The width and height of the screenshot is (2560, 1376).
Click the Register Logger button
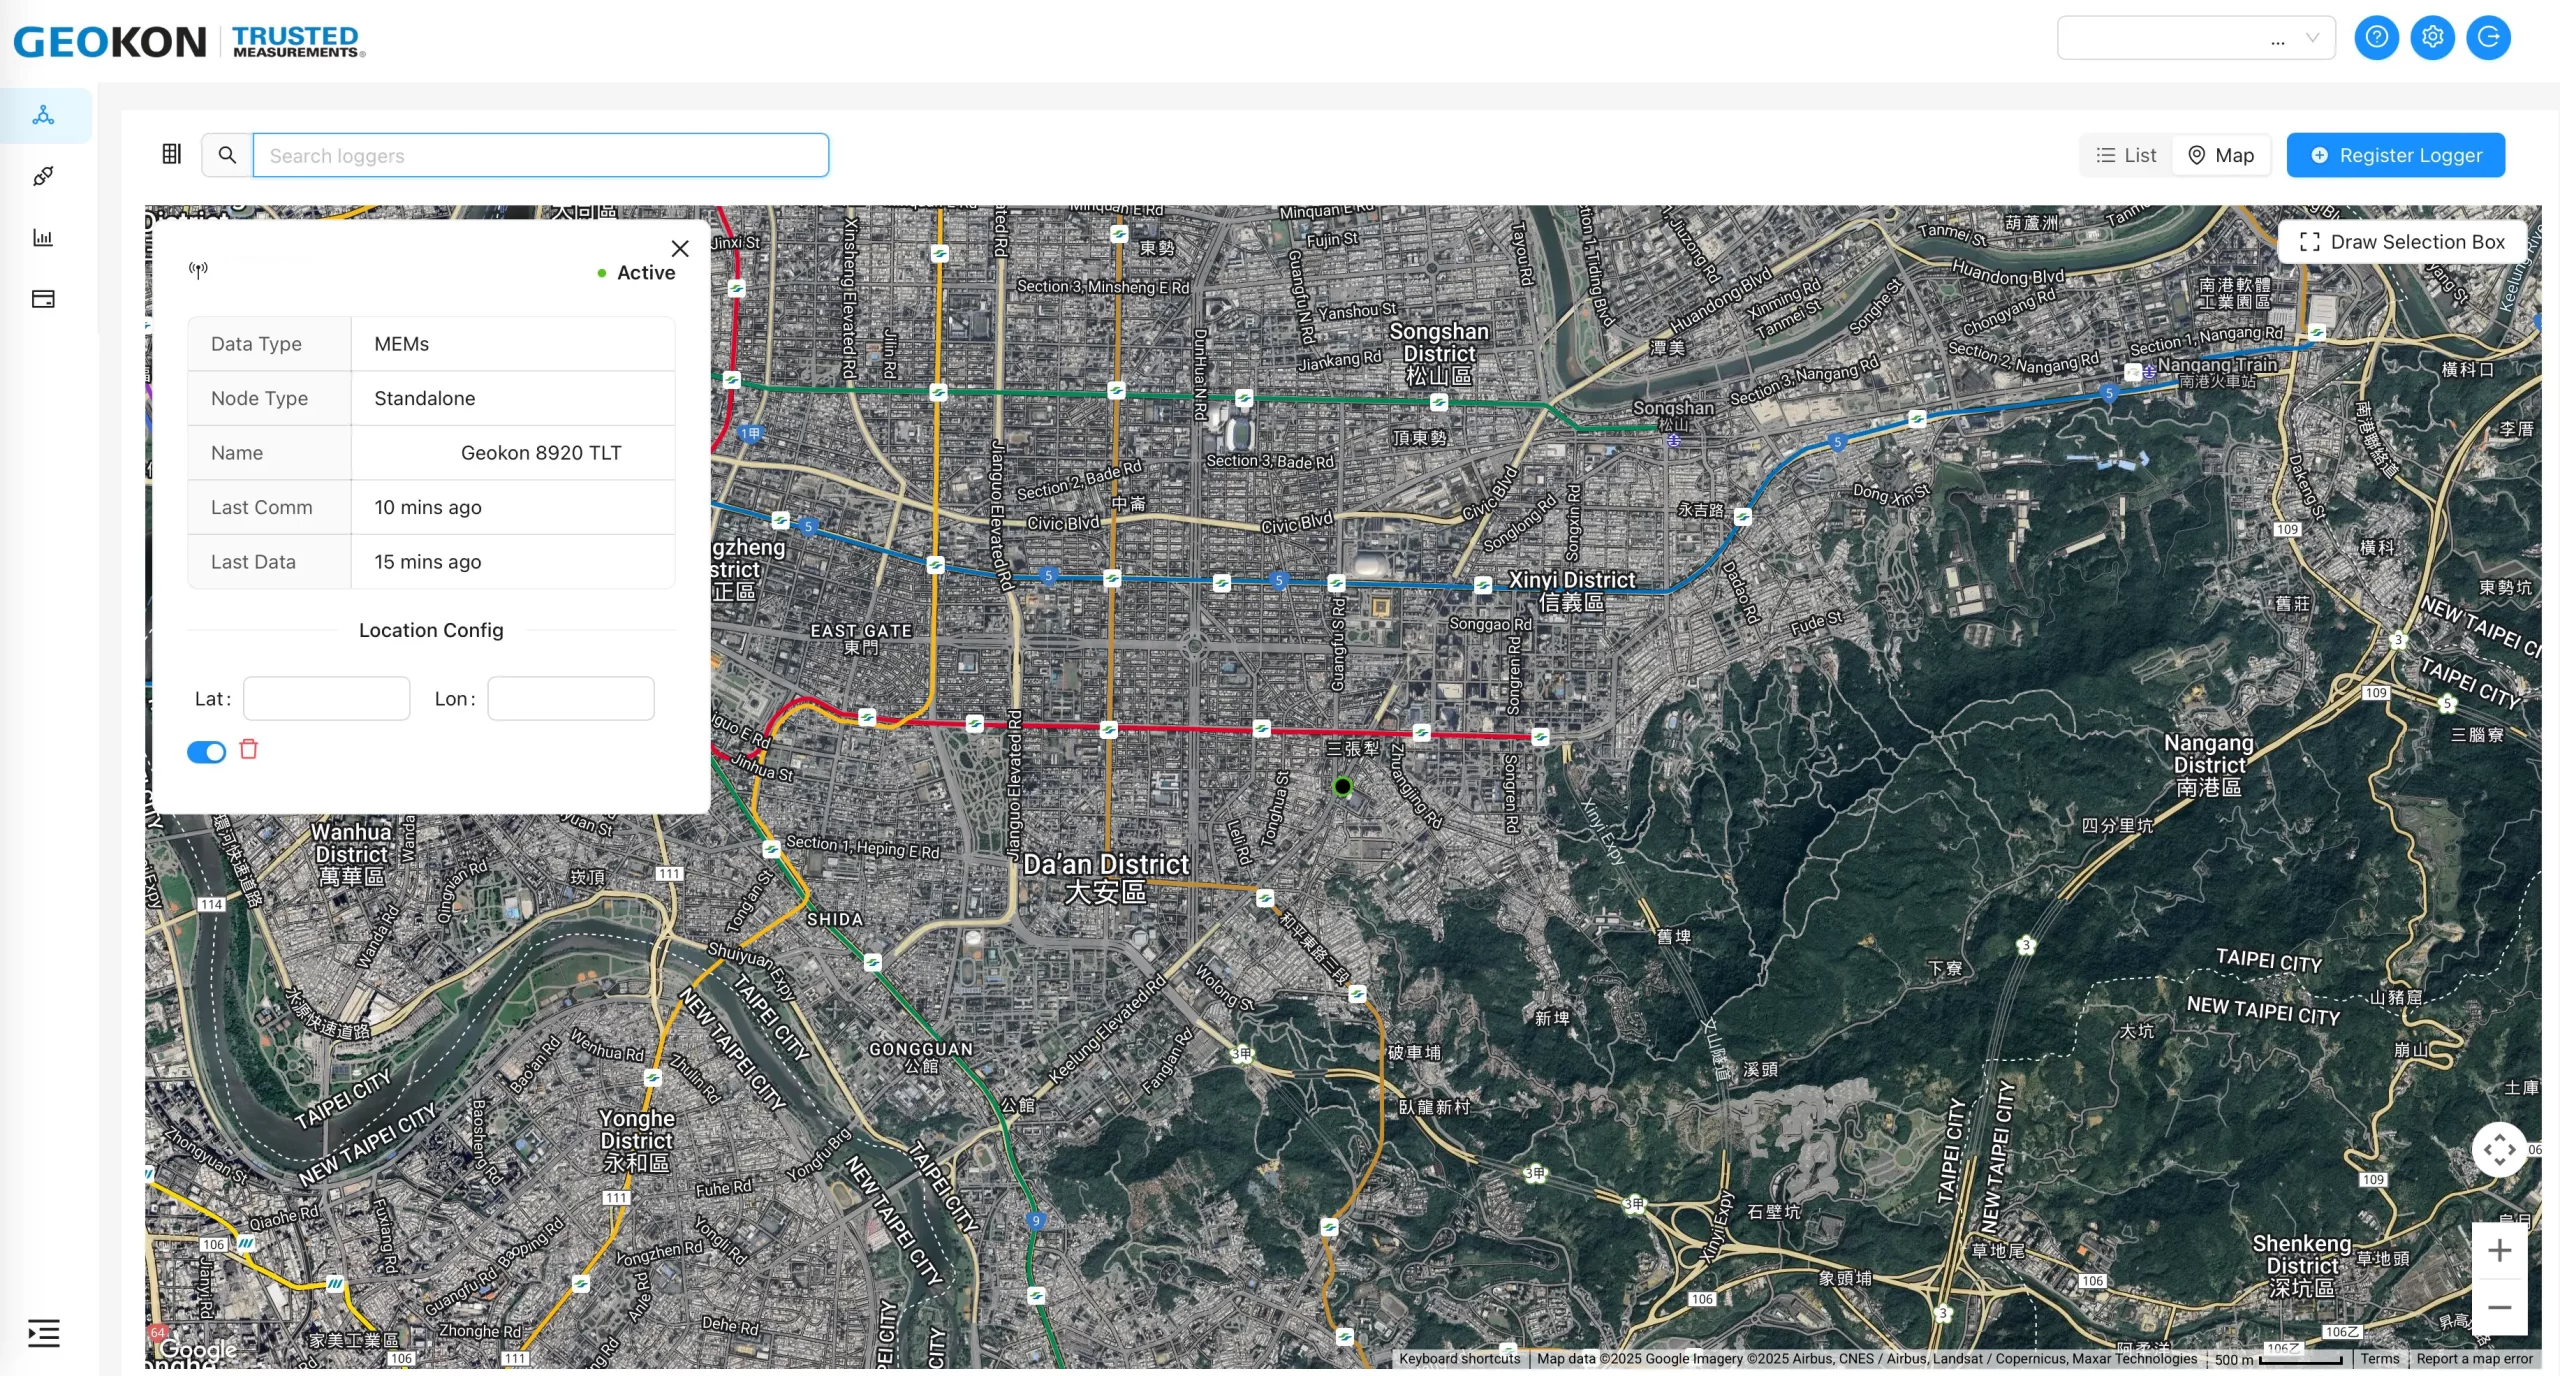click(x=2395, y=155)
